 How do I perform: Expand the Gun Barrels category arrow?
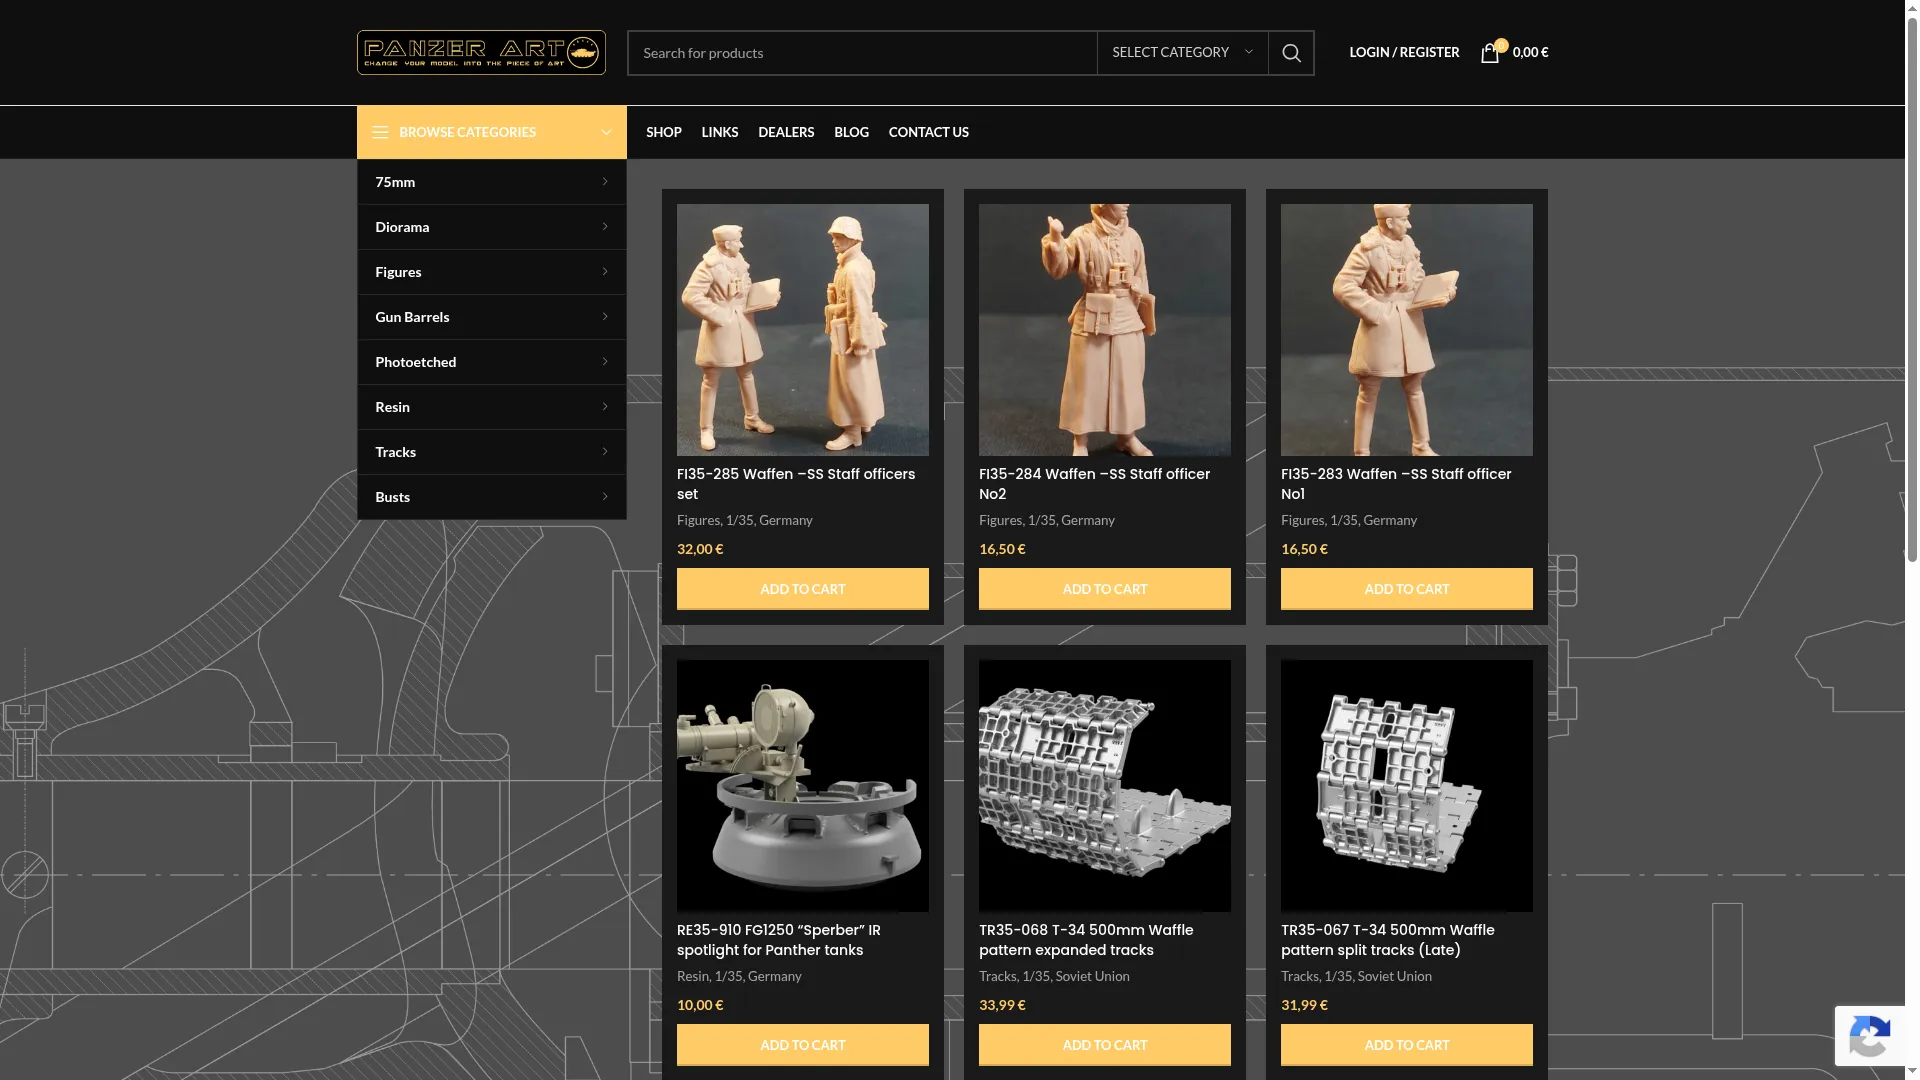click(x=605, y=317)
